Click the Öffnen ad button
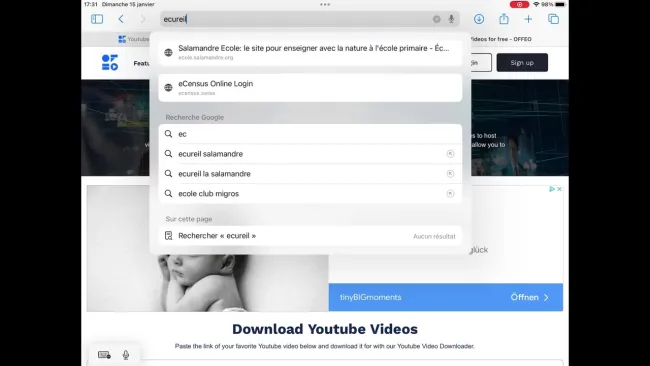 point(529,297)
